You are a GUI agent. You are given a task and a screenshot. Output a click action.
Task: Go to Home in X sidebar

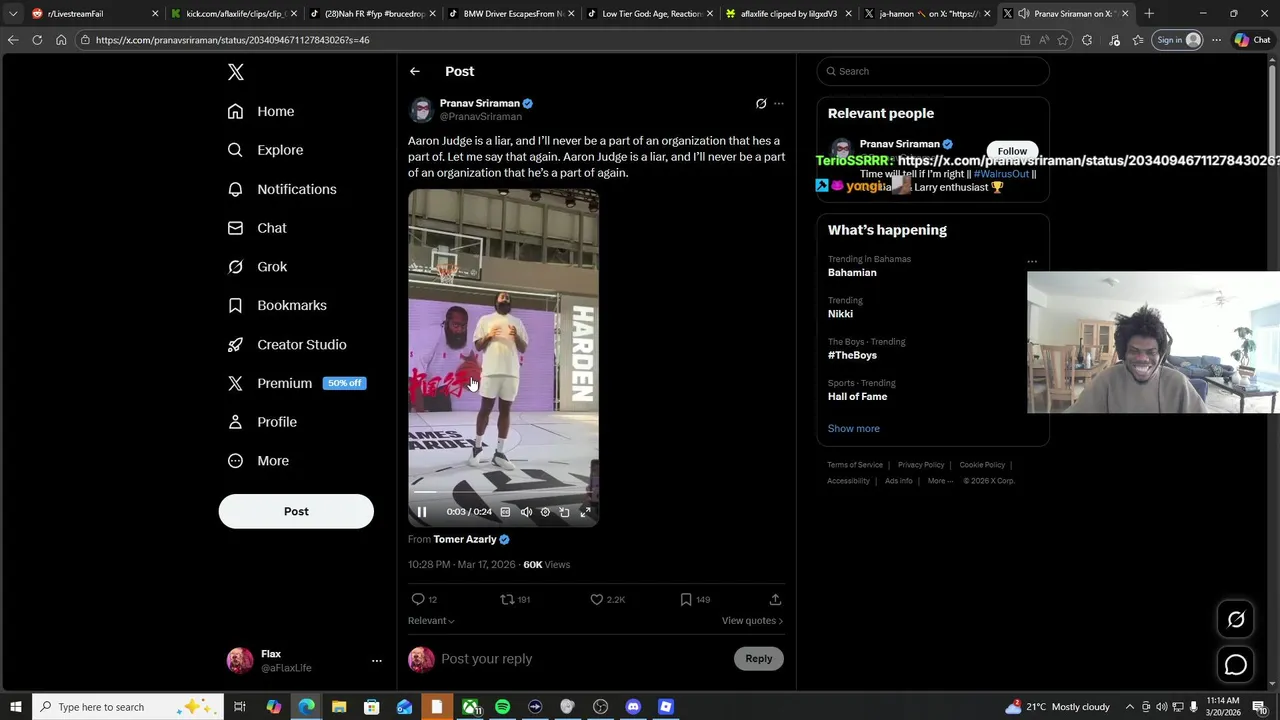tap(261, 111)
